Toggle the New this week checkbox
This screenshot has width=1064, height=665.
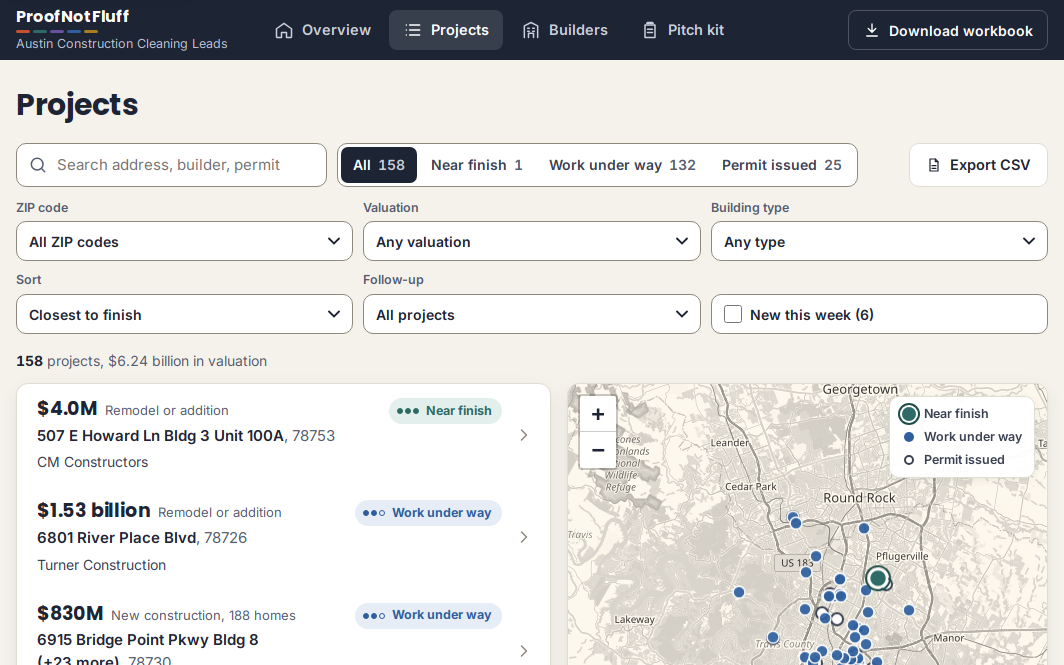tap(733, 314)
